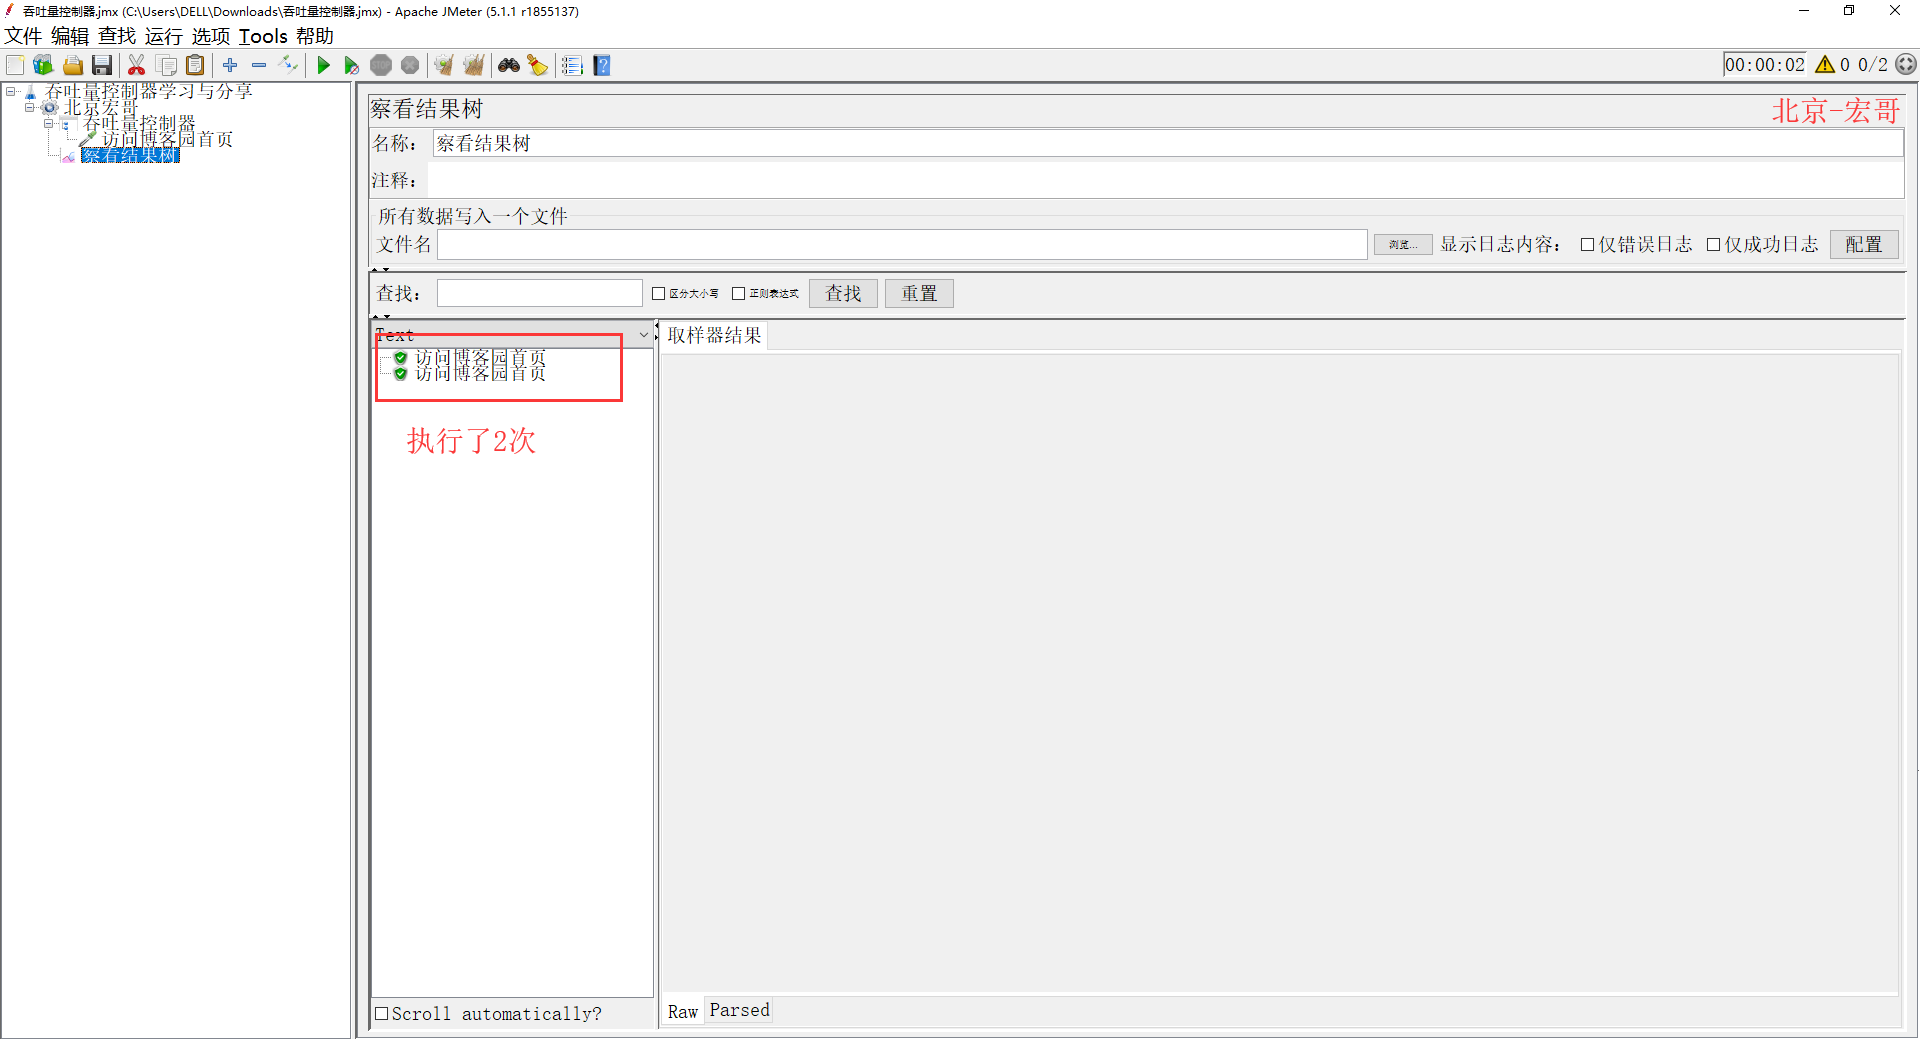Viewport: 1920px width, 1039px height.
Task: Collapse the 北京宏哥 thread group node
Action: [30, 107]
